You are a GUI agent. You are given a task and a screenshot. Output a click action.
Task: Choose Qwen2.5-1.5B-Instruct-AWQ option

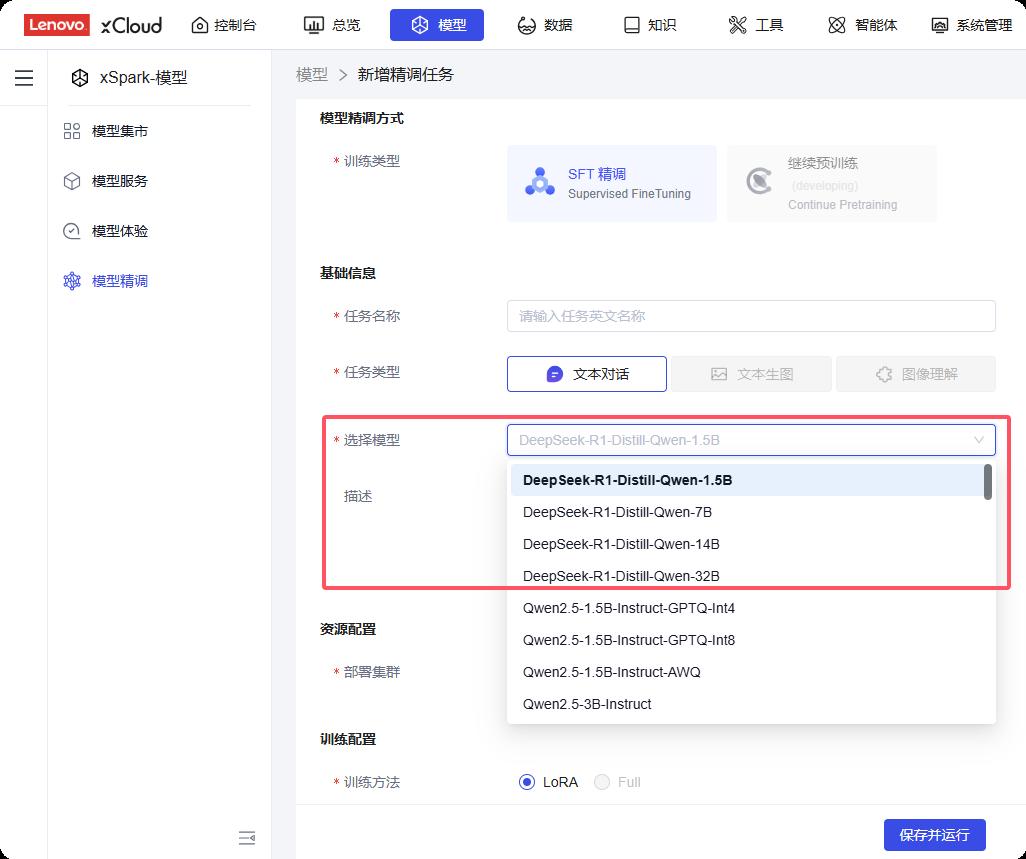pos(747,673)
